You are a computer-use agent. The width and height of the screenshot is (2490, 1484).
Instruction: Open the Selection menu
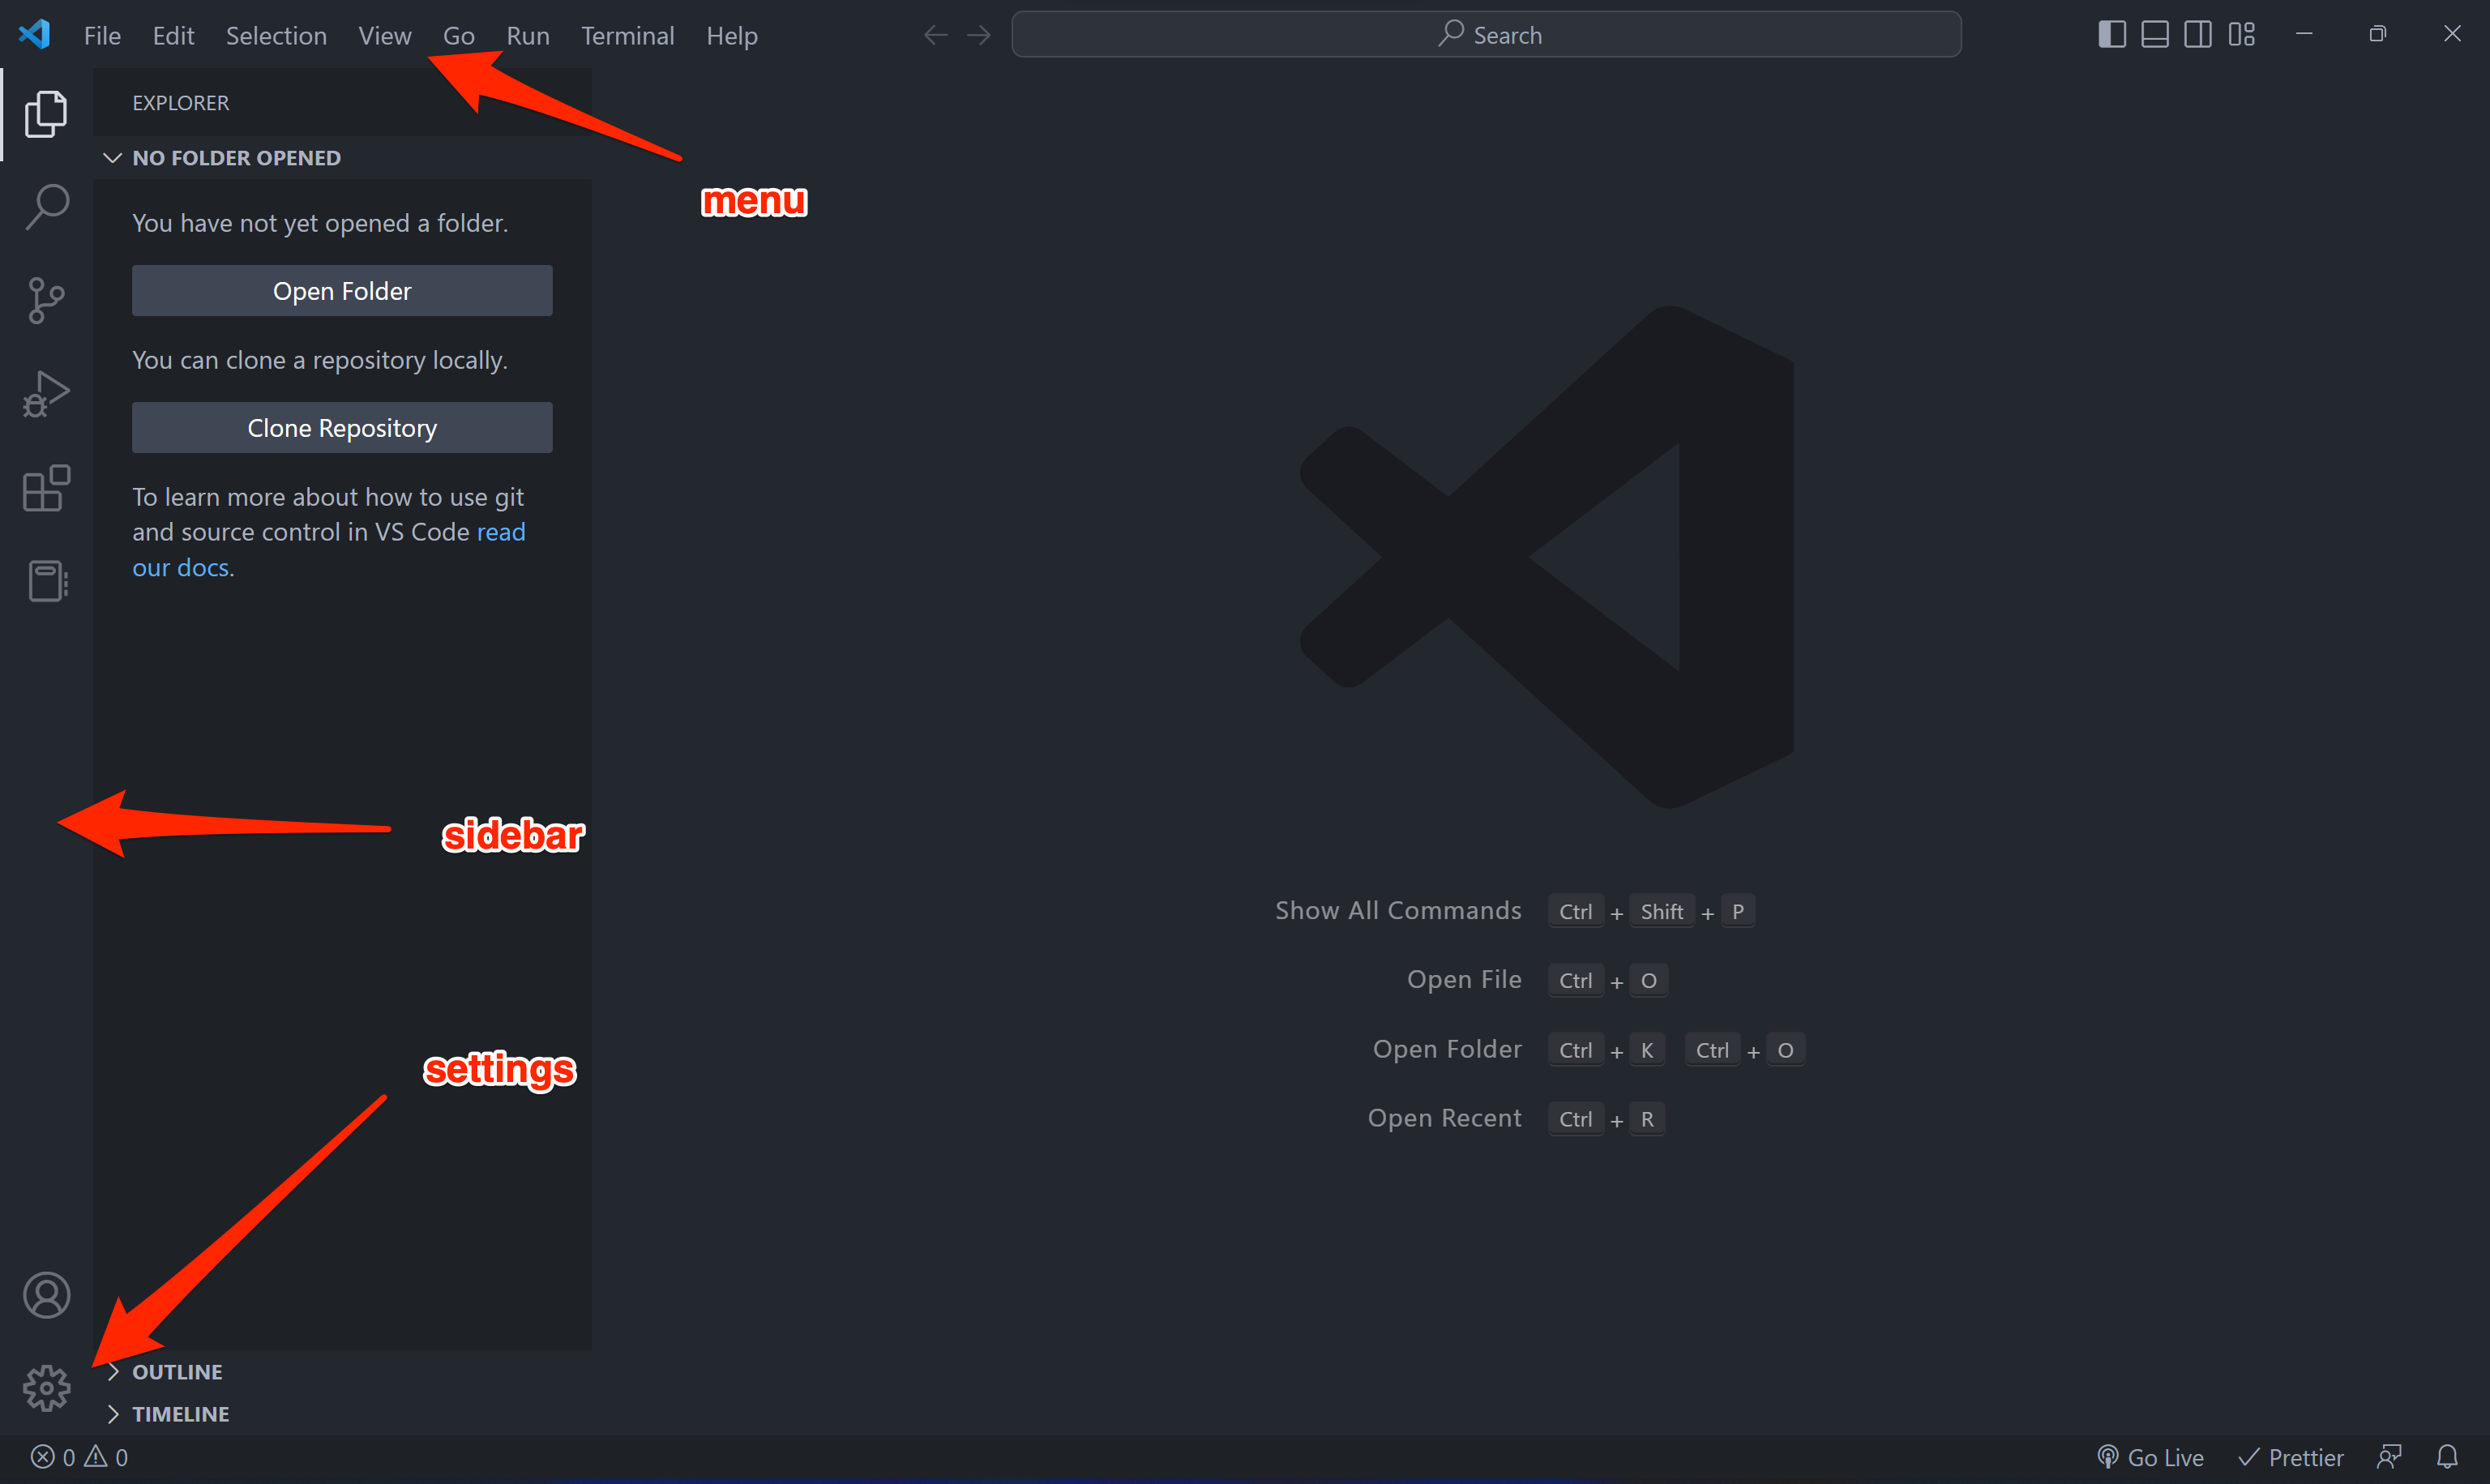pyautogui.click(x=276, y=36)
